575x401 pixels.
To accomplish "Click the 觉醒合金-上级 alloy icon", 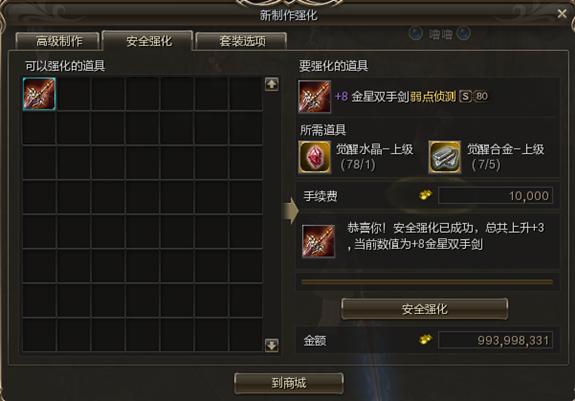I will 444,157.
